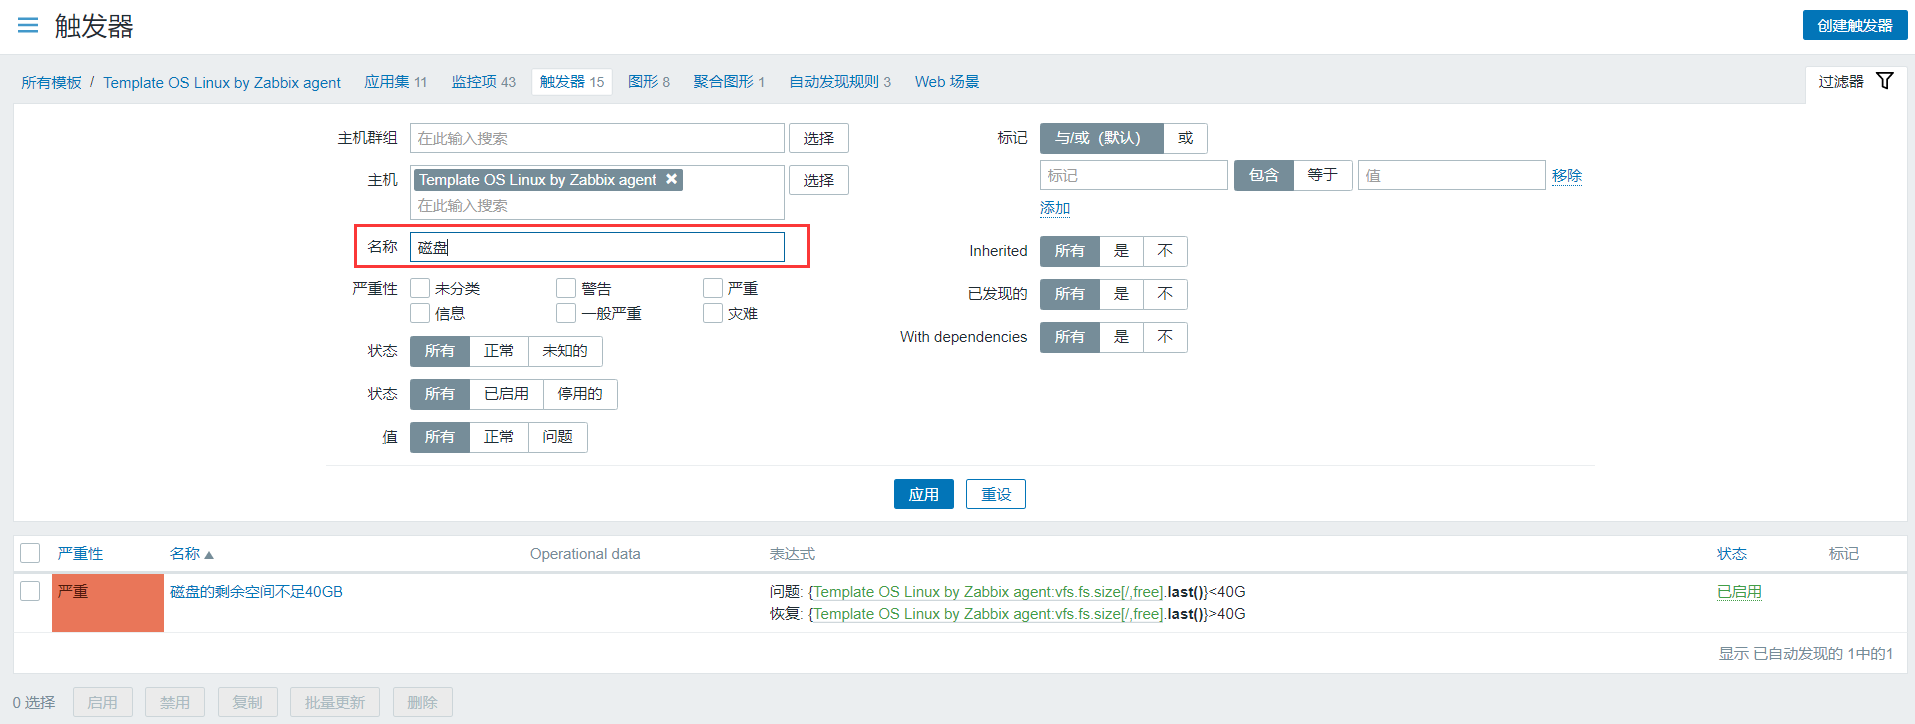Click 创建触发器 button
This screenshot has width=1915, height=724.
click(x=1855, y=25)
